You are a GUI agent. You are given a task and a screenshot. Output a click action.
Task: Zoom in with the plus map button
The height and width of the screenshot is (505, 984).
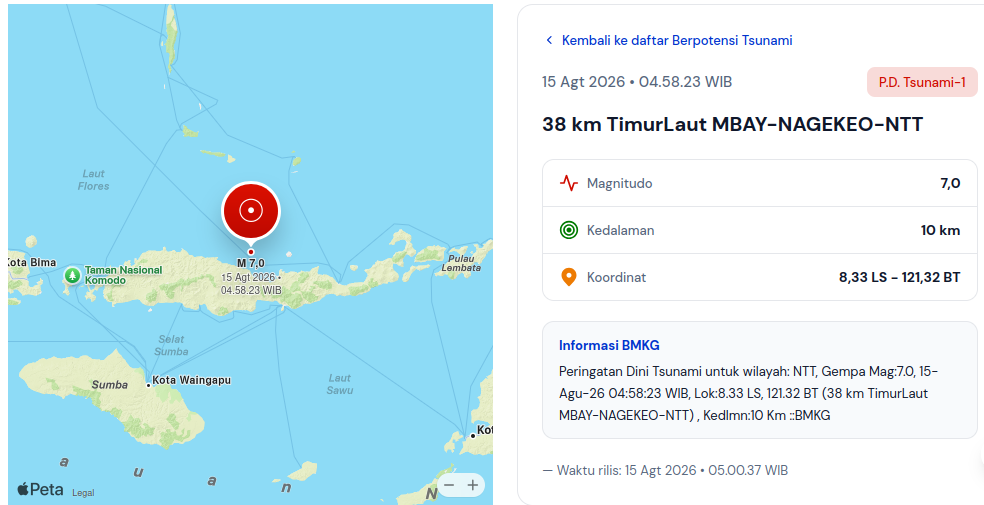click(x=473, y=485)
